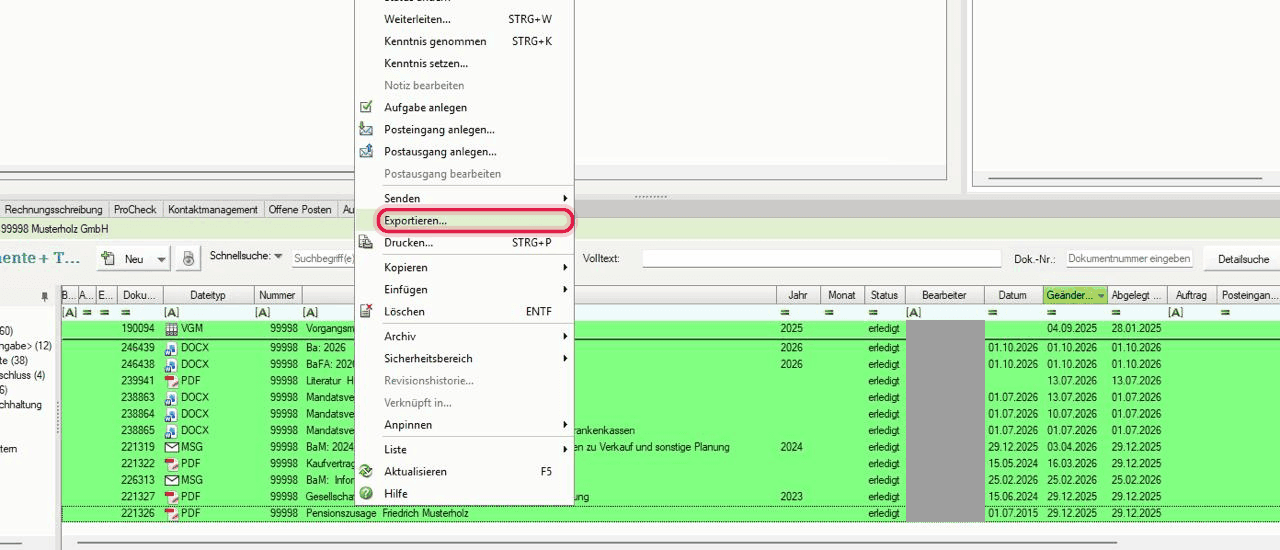Click the PDF icon in row 221326
1280x550 pixels.
[x=171, y=513]
